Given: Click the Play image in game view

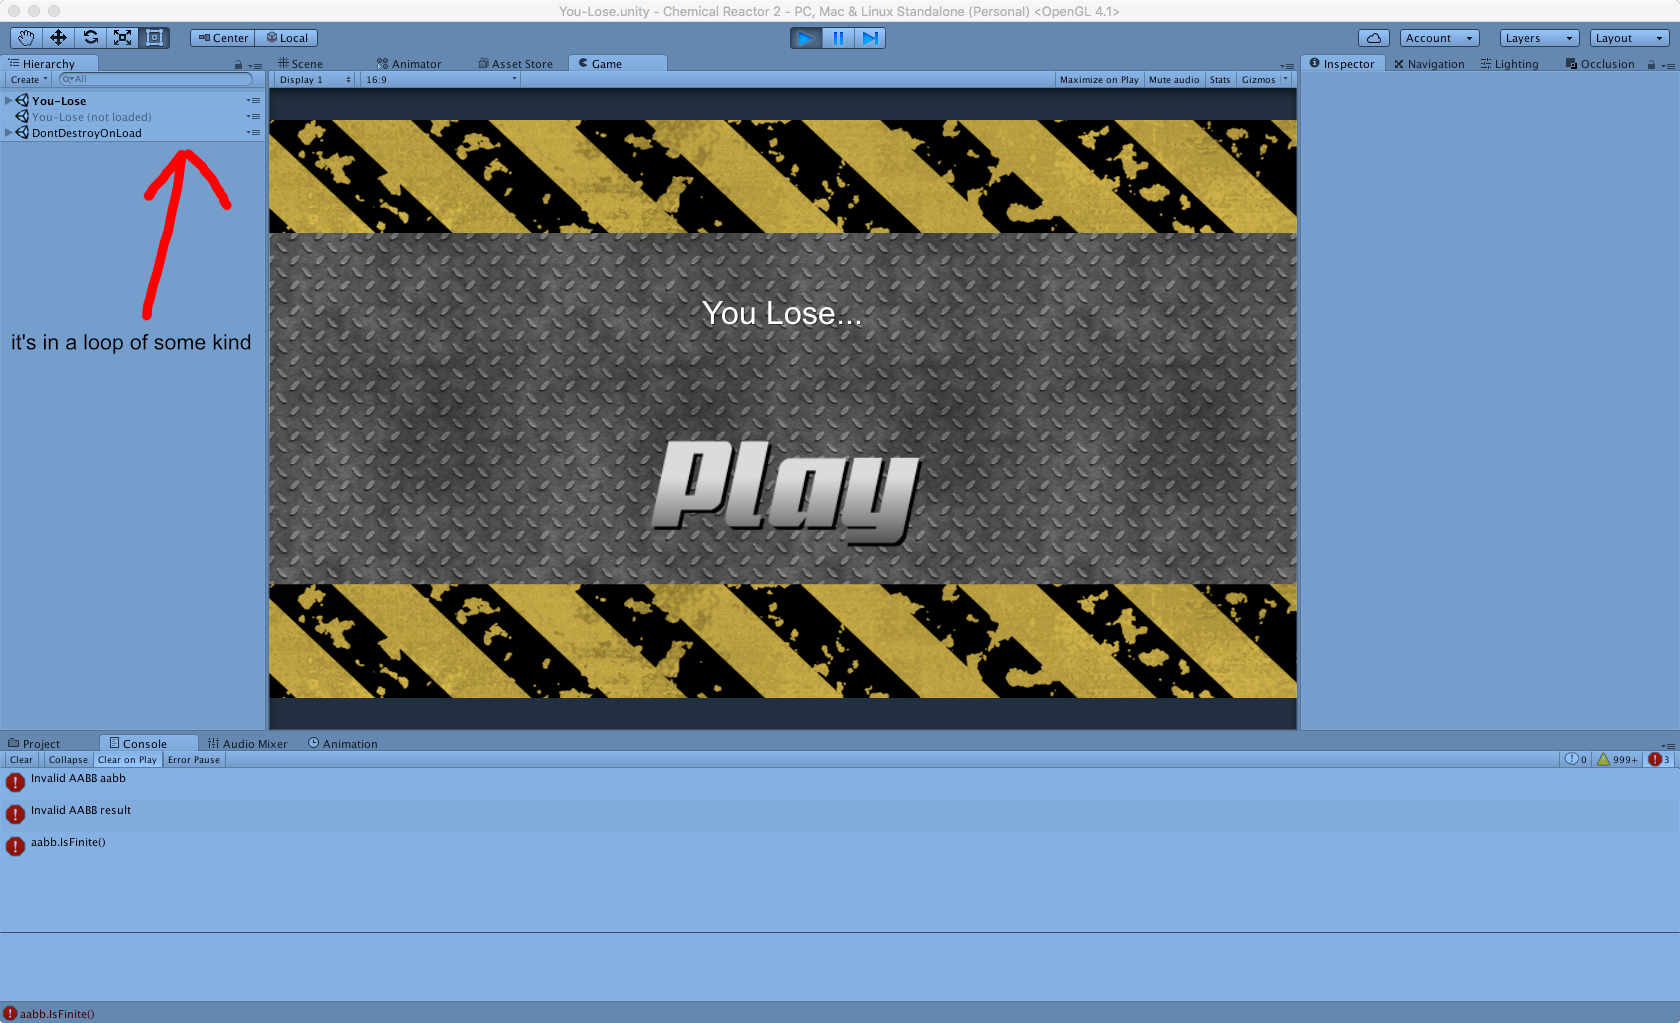Looking at the screenshot, I should (786, 491).
